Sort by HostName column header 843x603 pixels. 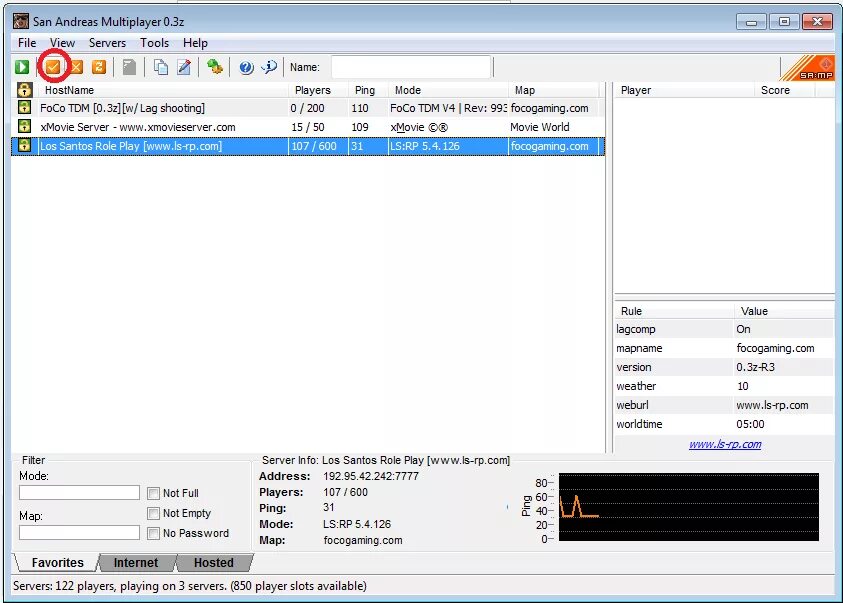point(163,90)
